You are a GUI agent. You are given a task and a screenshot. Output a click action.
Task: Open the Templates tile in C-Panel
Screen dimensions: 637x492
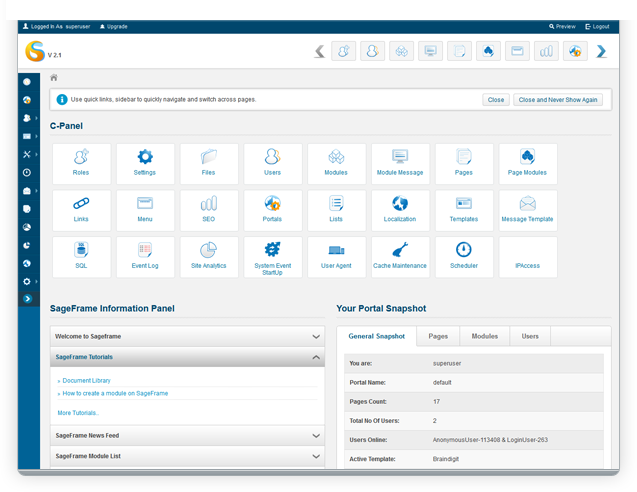point(464,210)
